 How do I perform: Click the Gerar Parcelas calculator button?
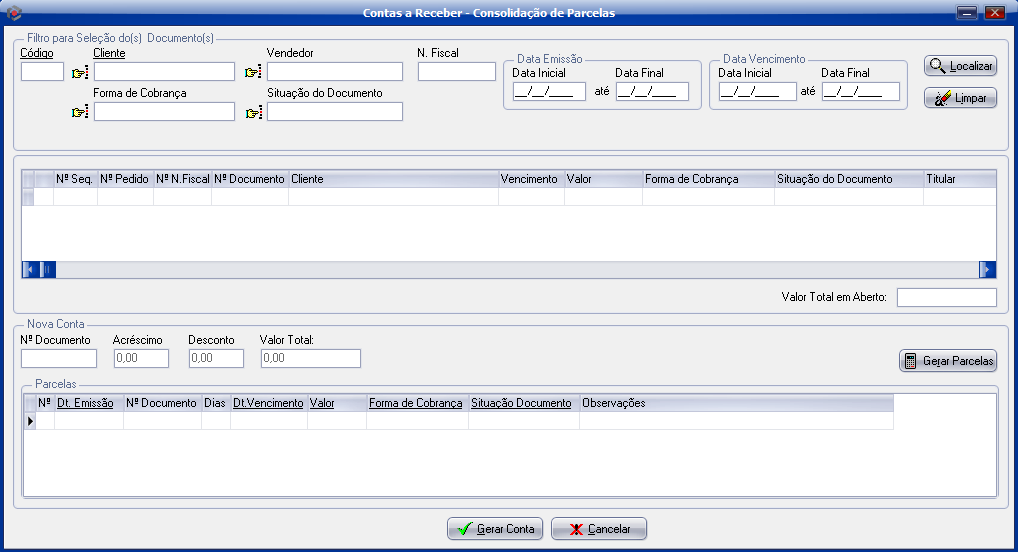click(x=948, y=361)
